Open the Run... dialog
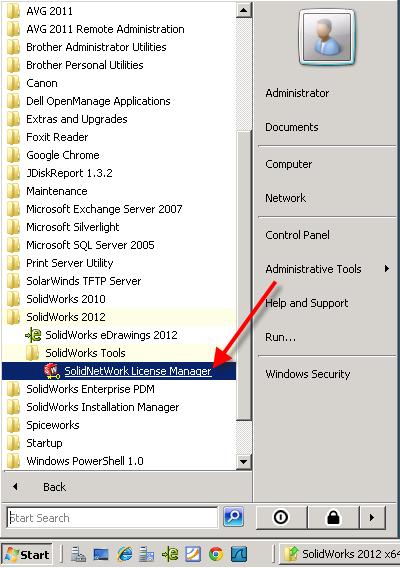400x568 pixels. [280, 337]
